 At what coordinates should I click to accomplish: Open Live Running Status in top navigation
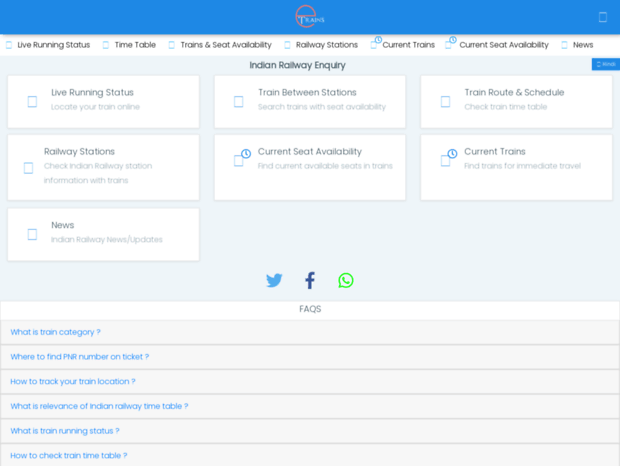54,45
